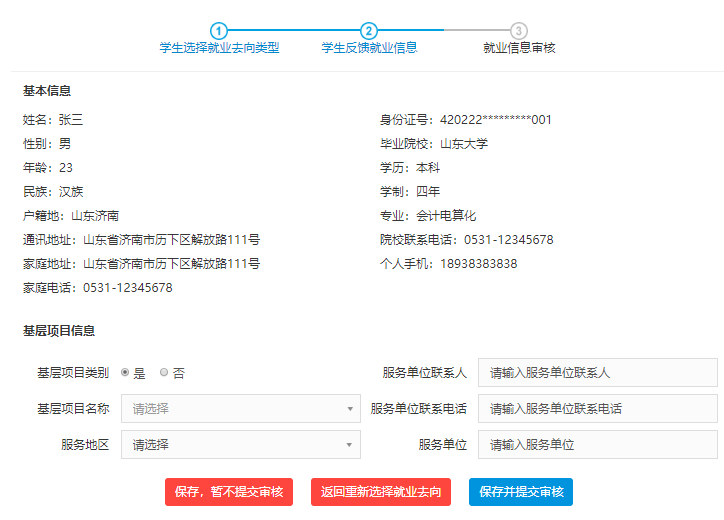This screenshot has width=724, height=520.
Task: Go to 学生选择就业去向类型 step label
Action: coord(219,48)
